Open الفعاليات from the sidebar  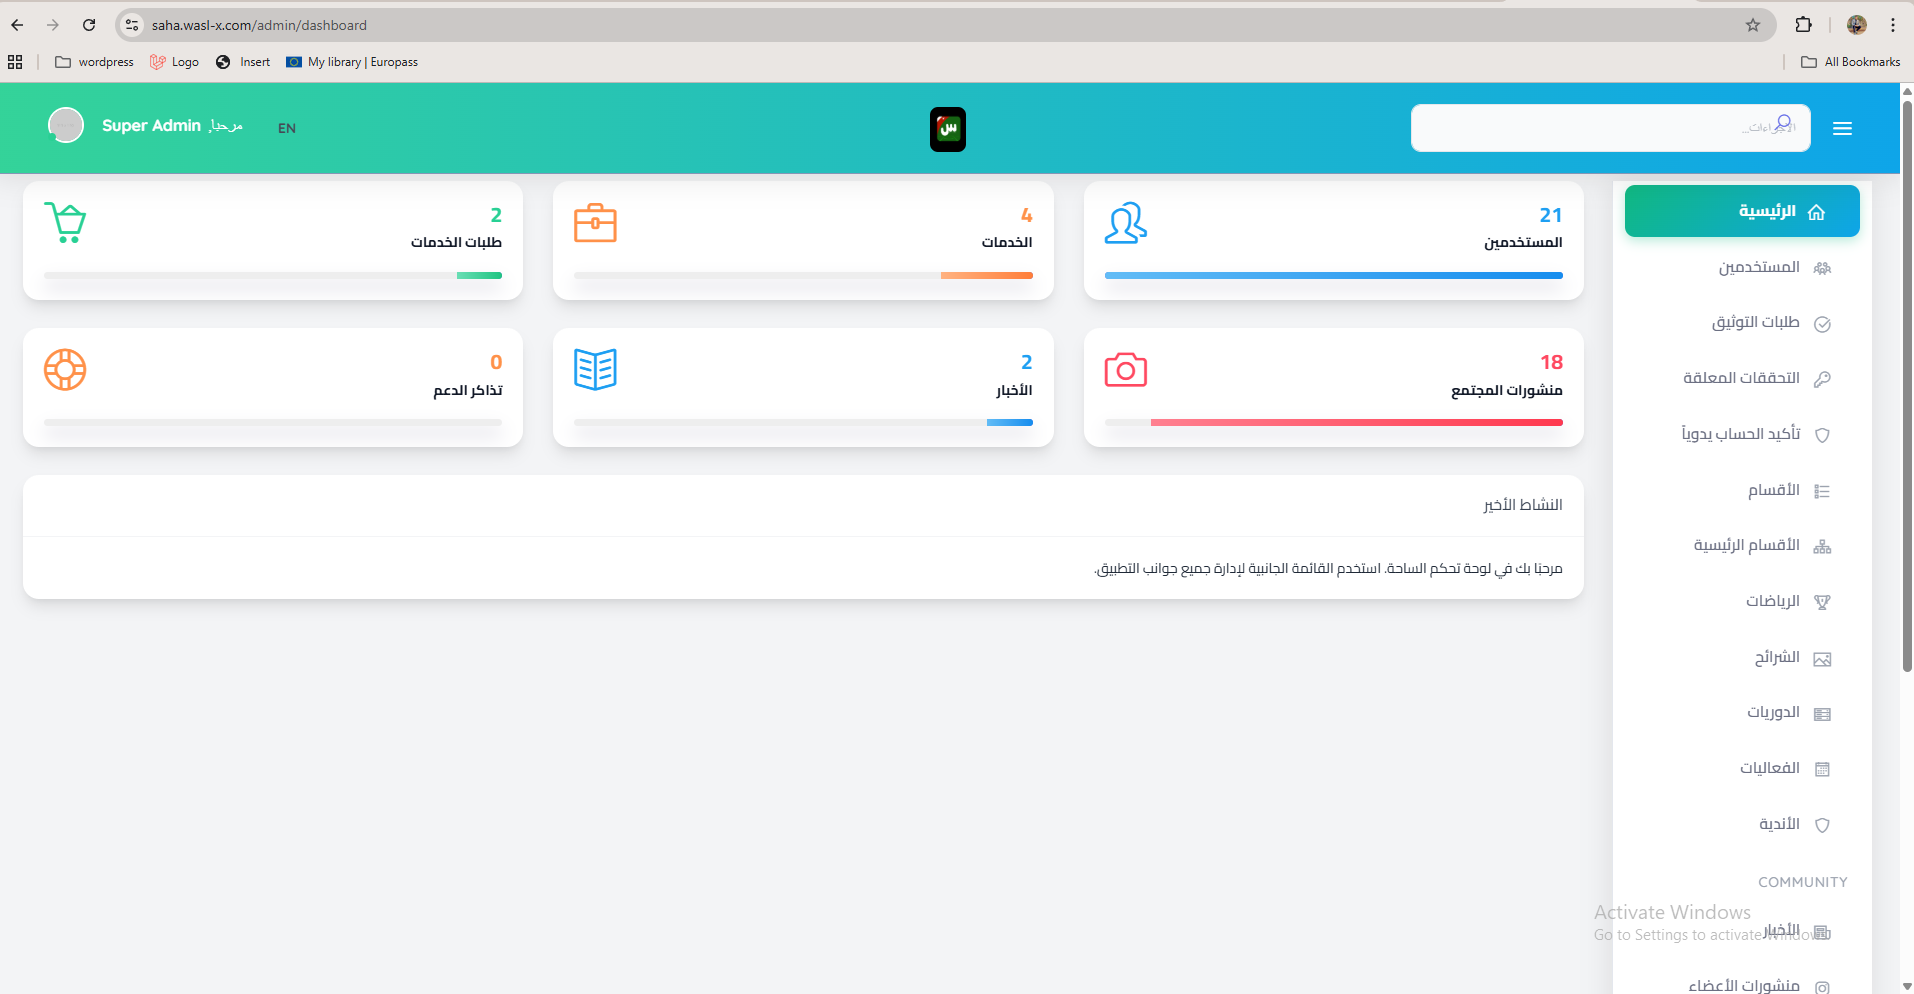[1769, 768]
